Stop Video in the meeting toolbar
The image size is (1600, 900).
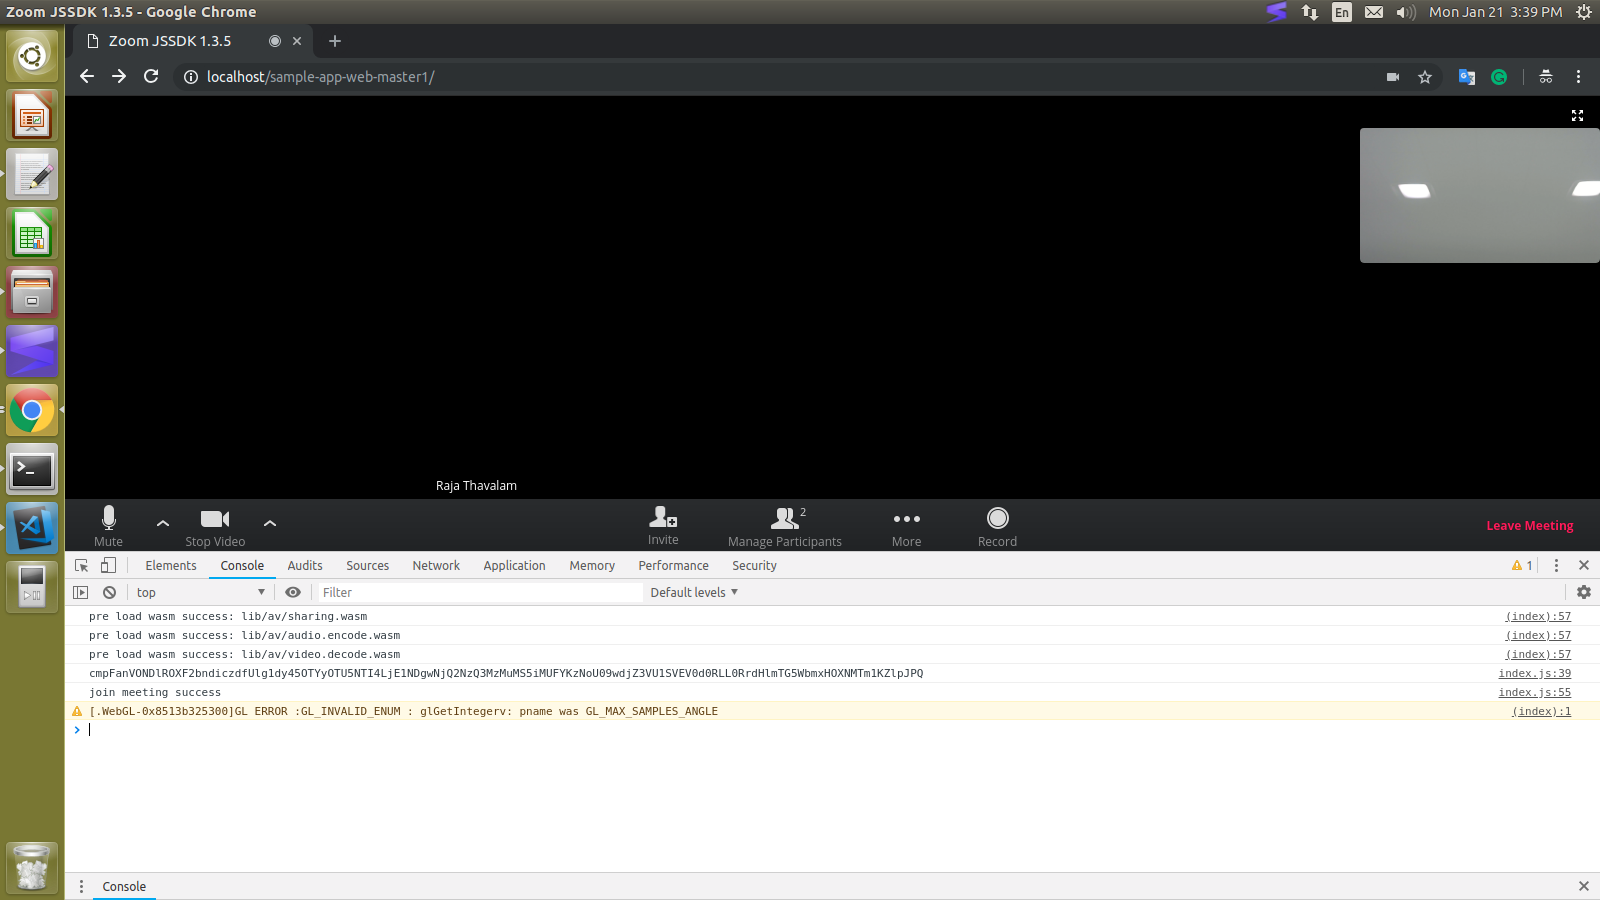click(x=215, y=526)
